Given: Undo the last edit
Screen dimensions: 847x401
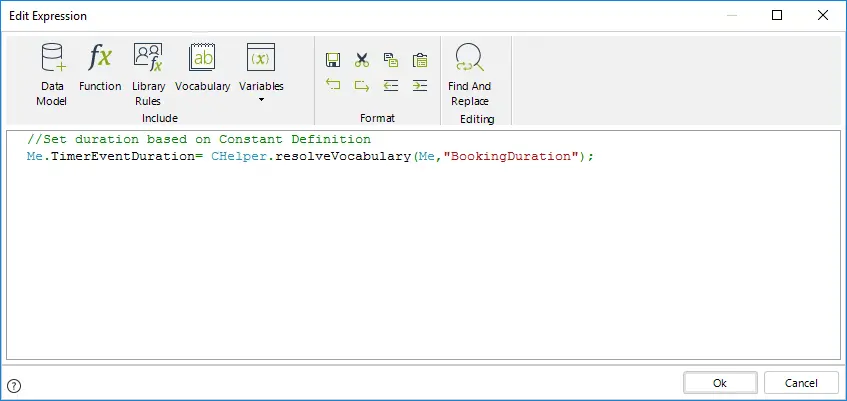Looking at the screenshot, I should tap(333, 85).
